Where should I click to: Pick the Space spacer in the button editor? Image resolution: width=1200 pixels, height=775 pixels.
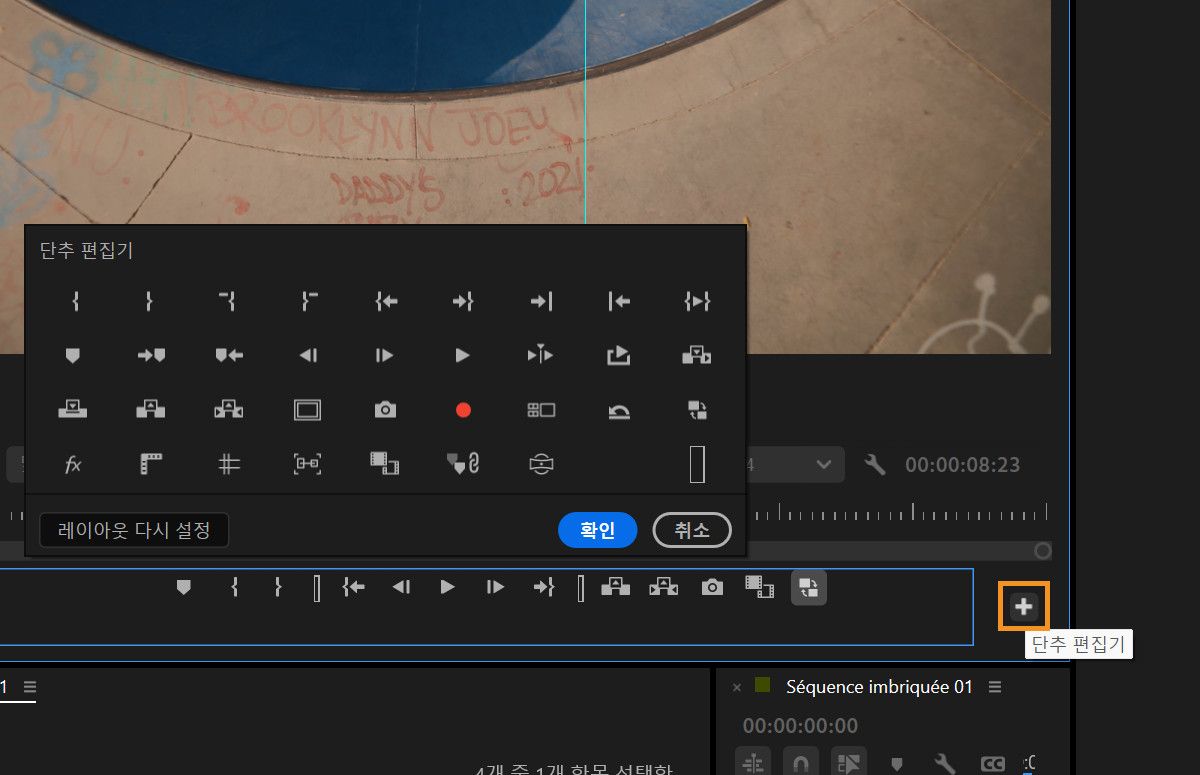697,464
